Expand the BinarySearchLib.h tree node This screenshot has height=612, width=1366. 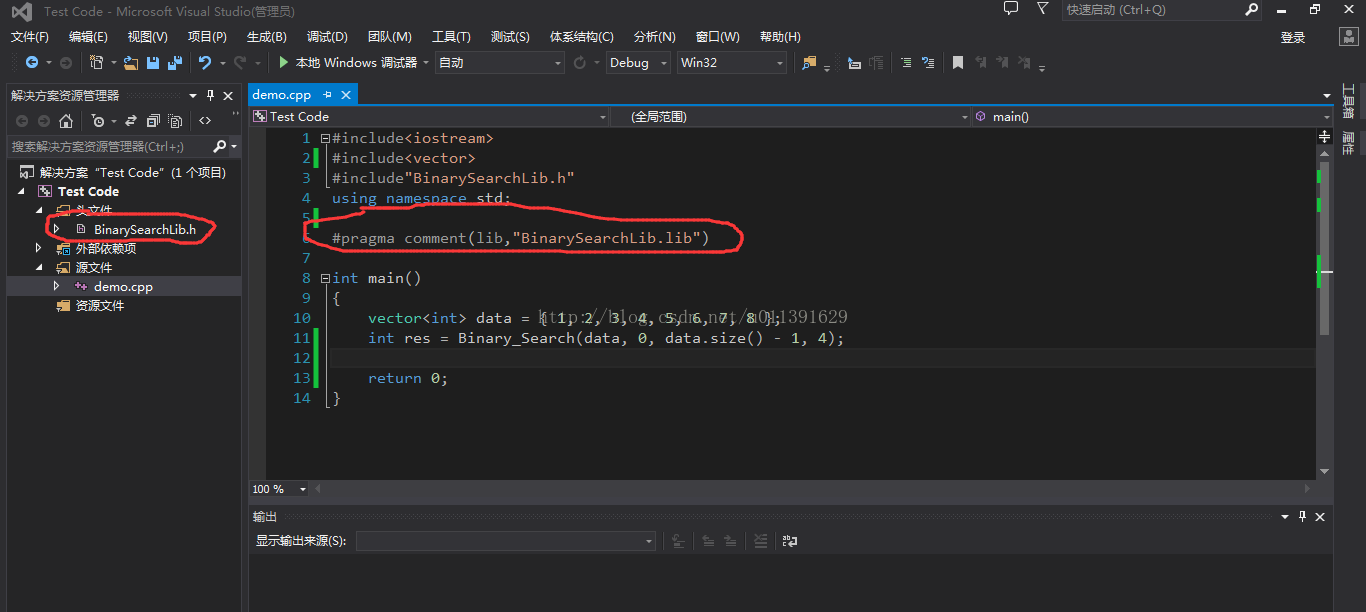tap(56, 229)
